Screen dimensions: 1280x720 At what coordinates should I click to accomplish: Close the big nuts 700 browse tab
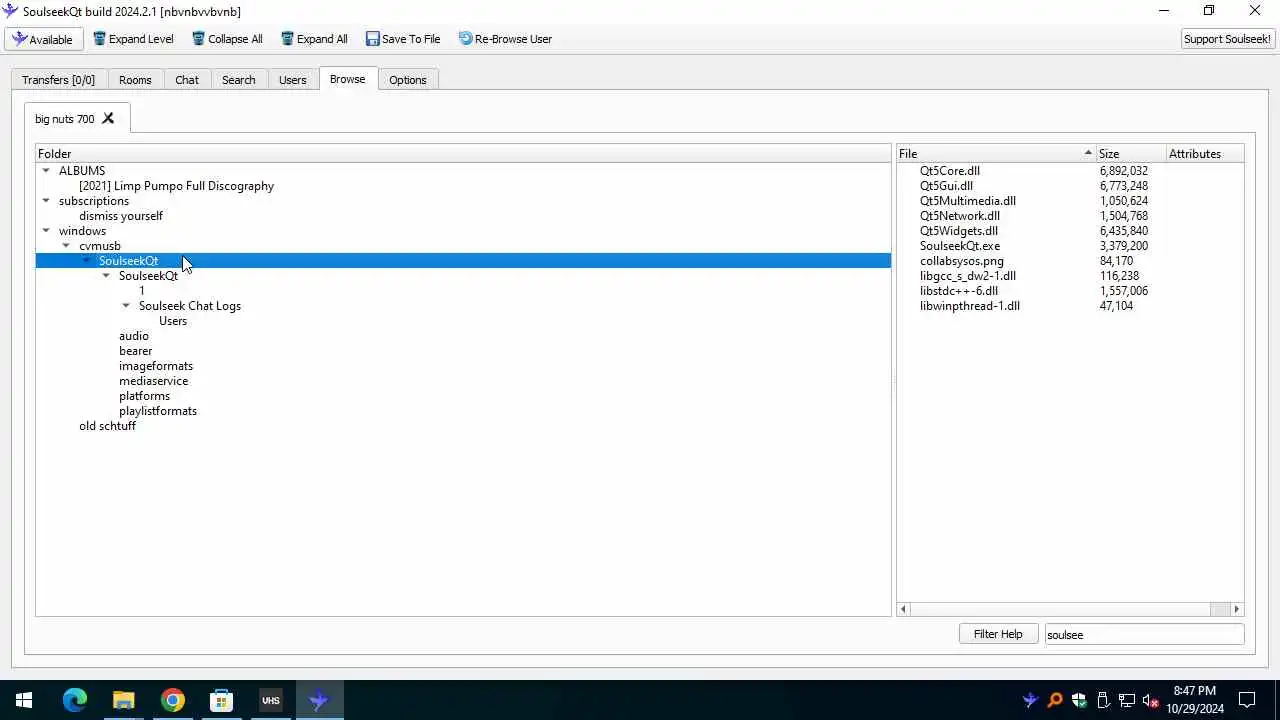[x=108, y=118]
